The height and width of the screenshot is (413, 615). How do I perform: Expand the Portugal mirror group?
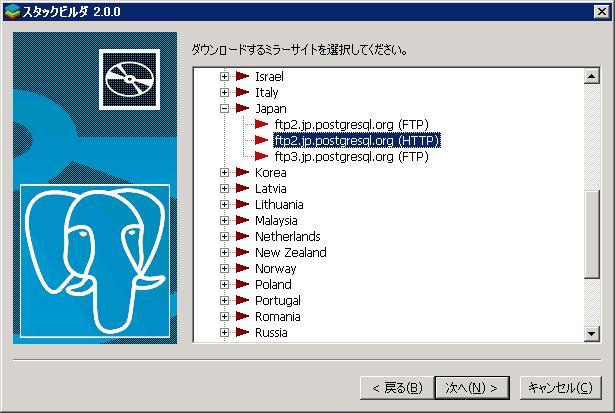224,300
